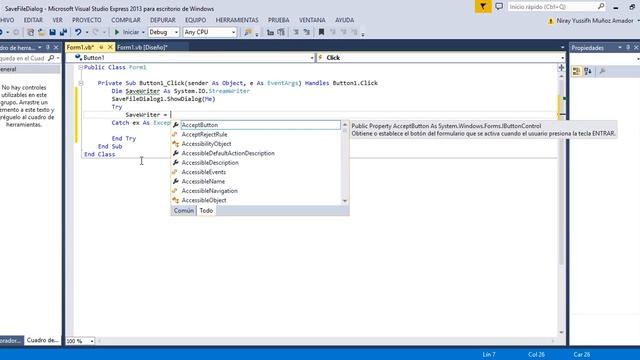
Task: Open the DEPURAR menu
Action: coord(162,20)
